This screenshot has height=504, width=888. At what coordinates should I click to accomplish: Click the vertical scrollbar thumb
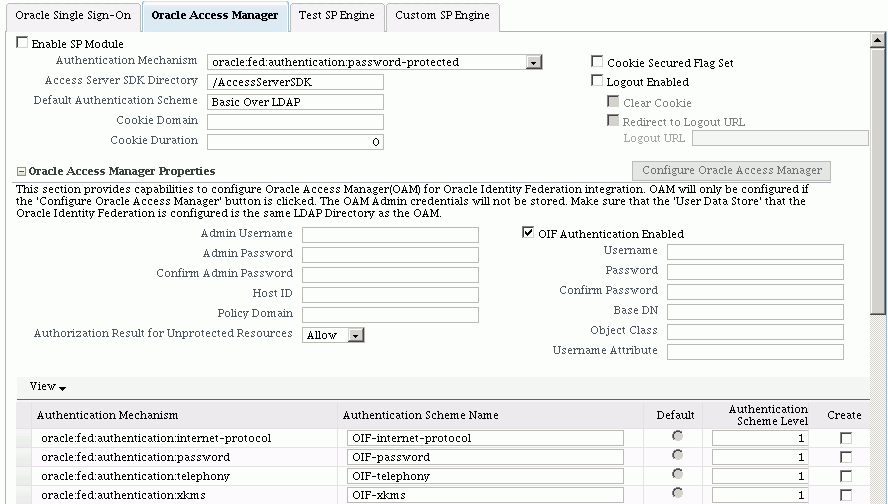coord(877,180)
